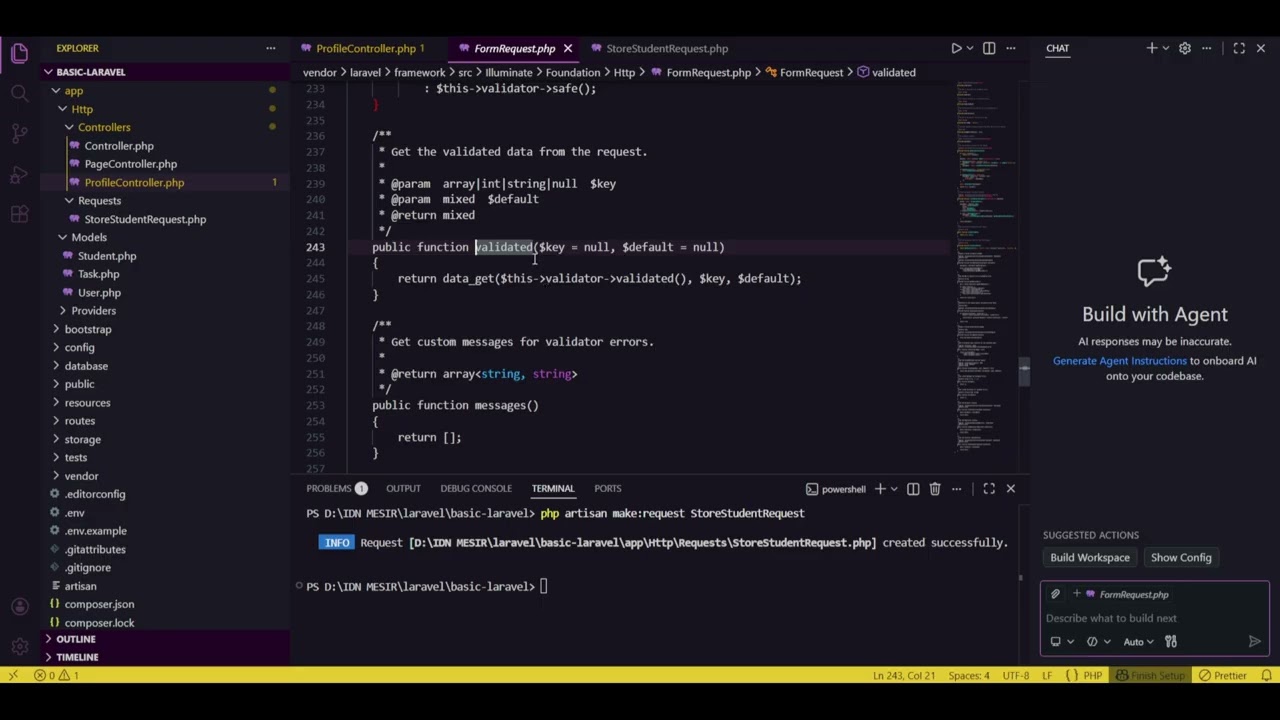Switch to StoreStudentRequest.php editor tab

[x=667, y=48]
